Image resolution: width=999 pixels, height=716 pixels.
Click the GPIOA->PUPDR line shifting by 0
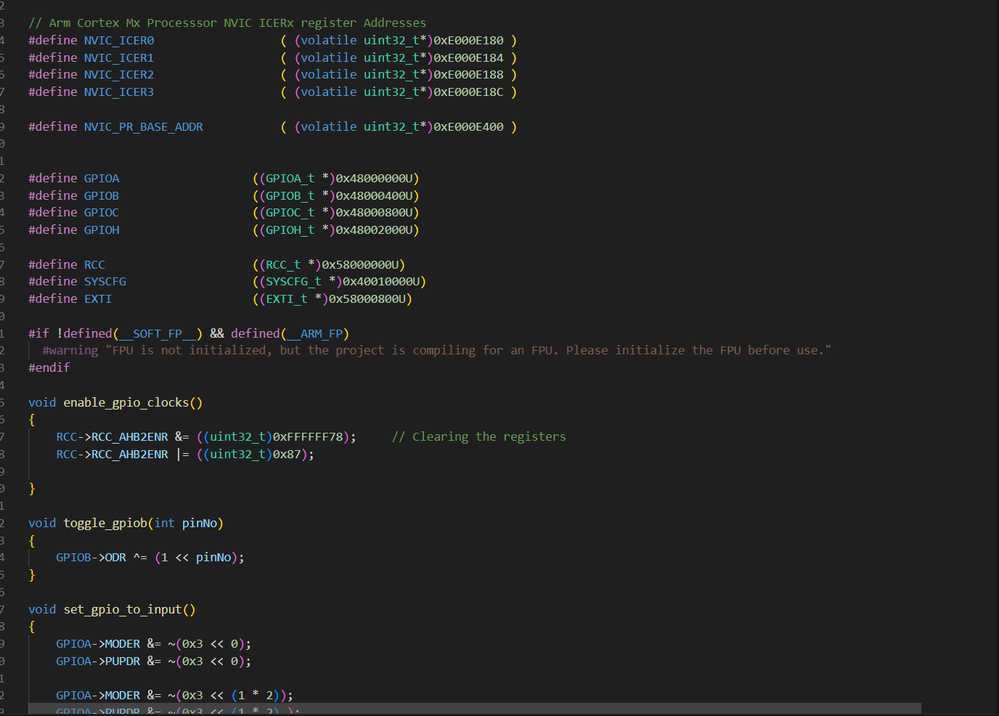tap(154, 661)
